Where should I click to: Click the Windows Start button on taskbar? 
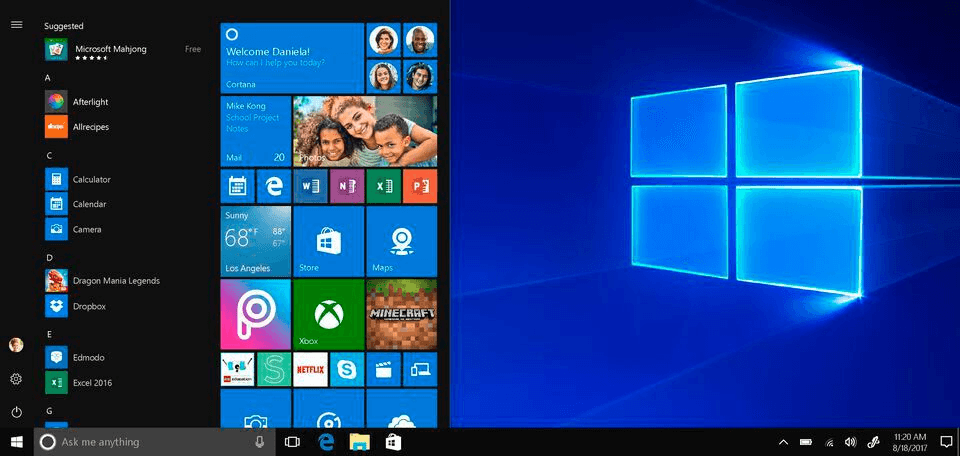17,442
